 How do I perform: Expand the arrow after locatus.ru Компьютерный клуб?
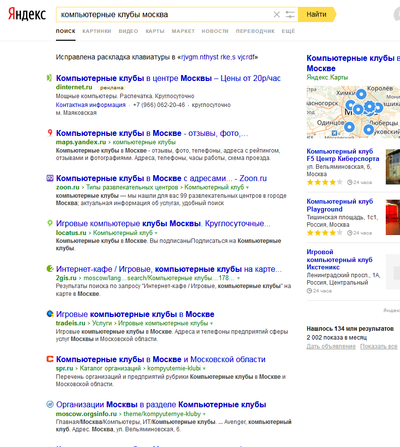click(156, 233)
